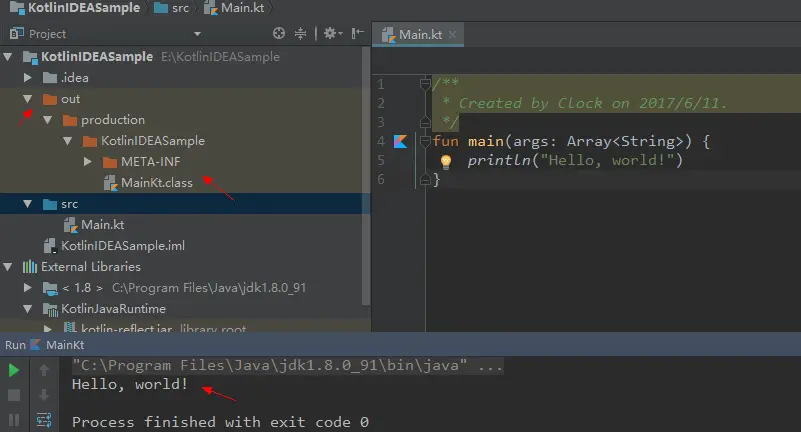Select MainKt.class file
The height and width of the screenshot is (432, 801).
coord(184,183)
